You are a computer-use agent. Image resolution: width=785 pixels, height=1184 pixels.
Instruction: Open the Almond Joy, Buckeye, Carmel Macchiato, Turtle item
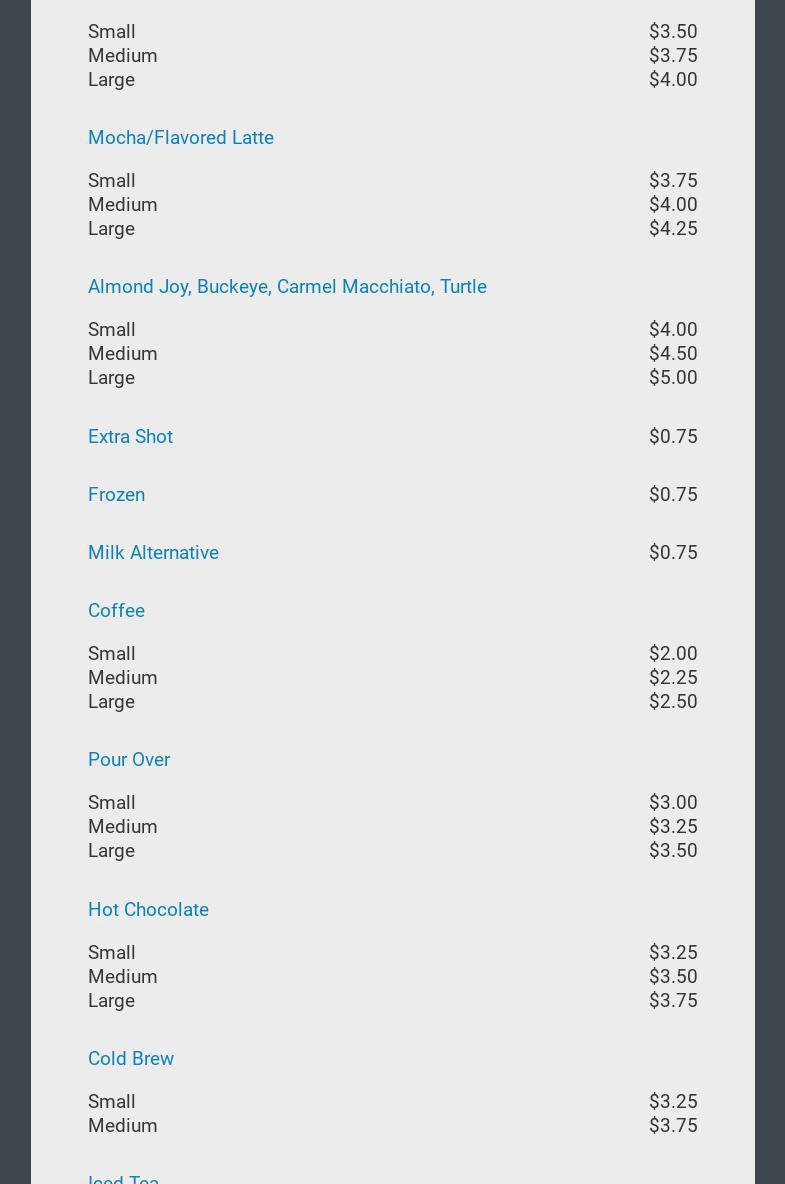287,287
